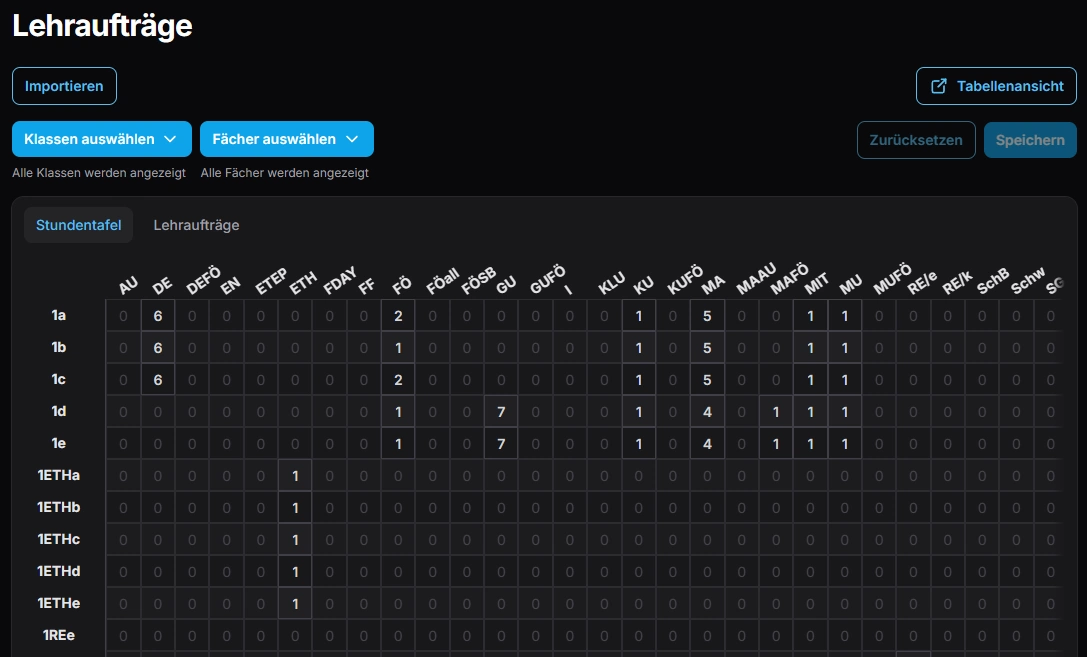The image size is (1087, 657).
Task: Click the MIT cell in row 1c
Action: pyautogui.click(x=811, y=380)
